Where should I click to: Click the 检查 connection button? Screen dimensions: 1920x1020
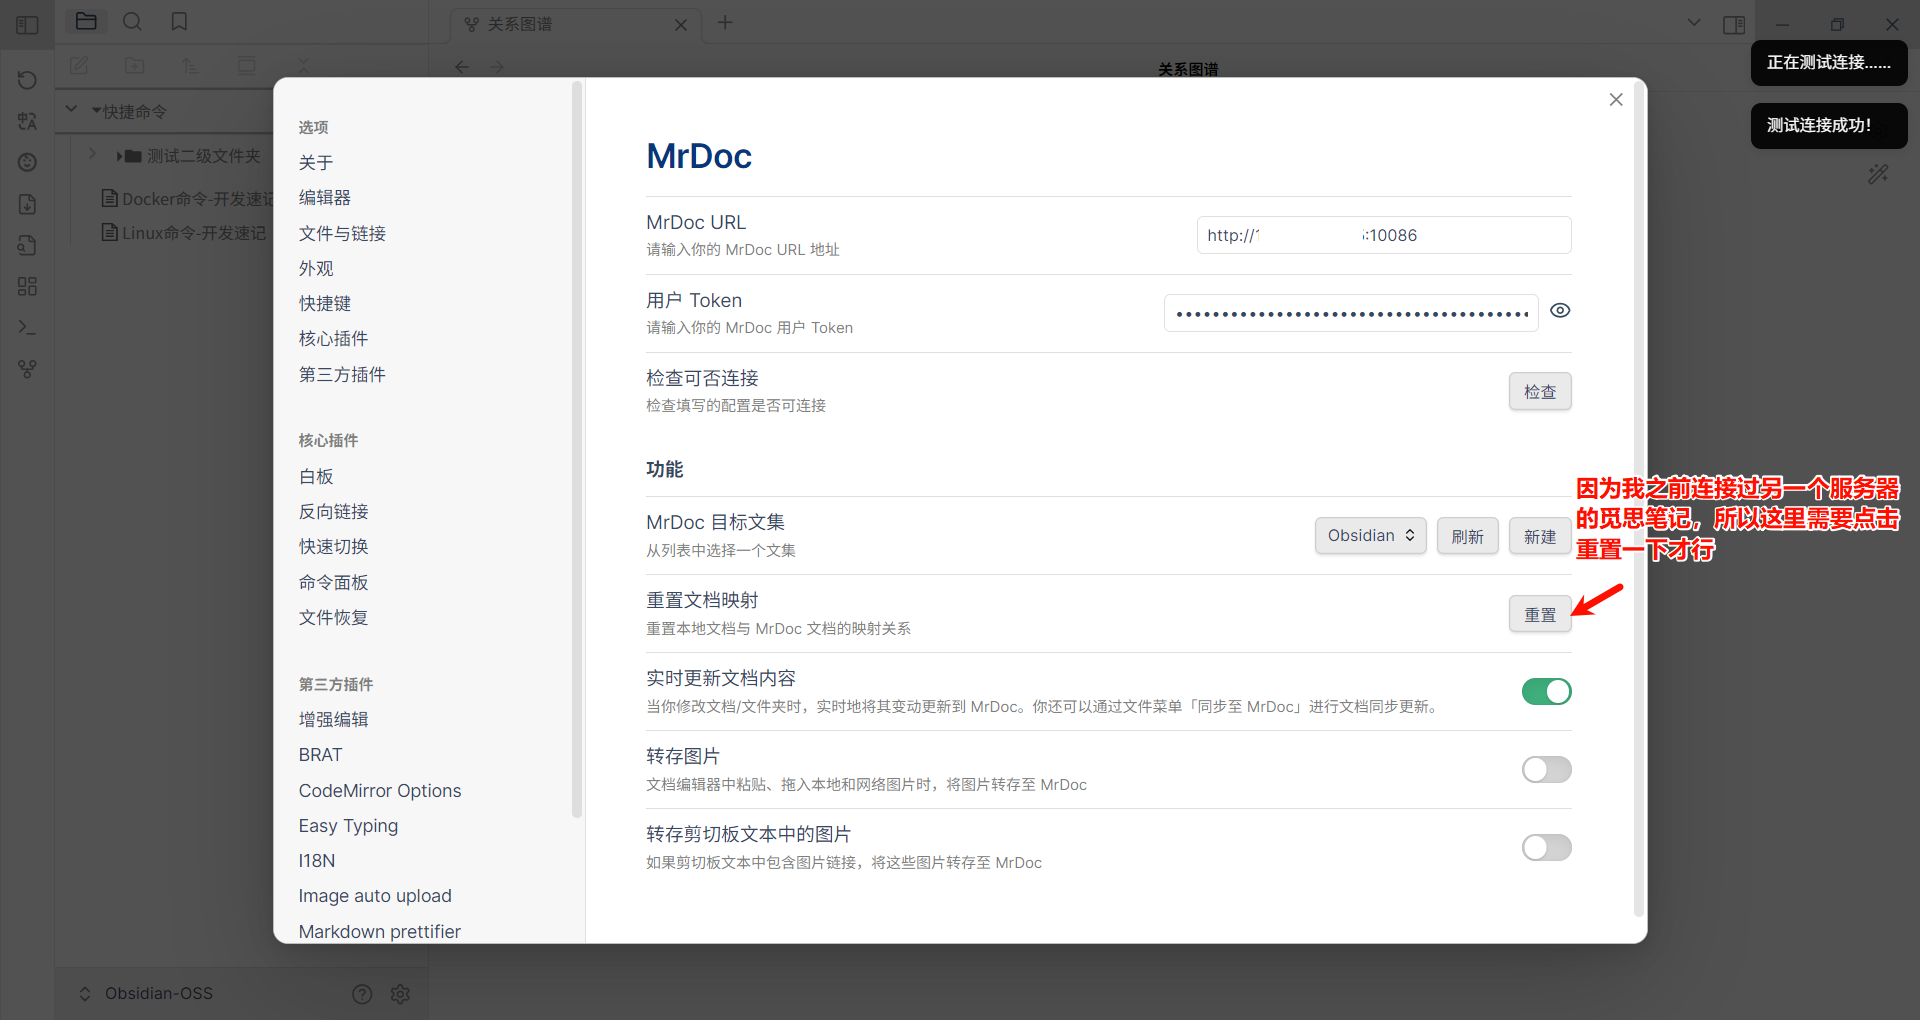(x=1540, y=392)
